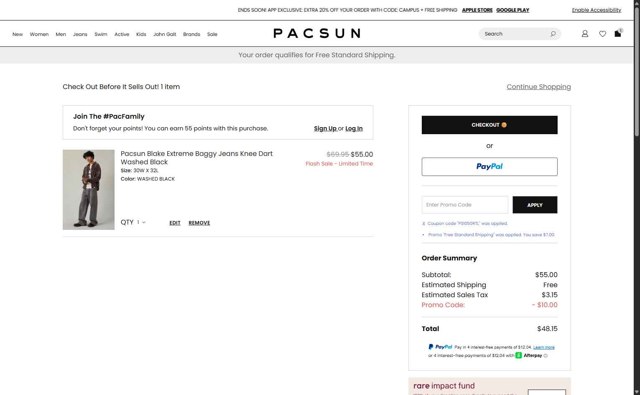Screen dimensions: 640x395
Task: Click into the Enter Promo Code field
Action: (465, 205)
